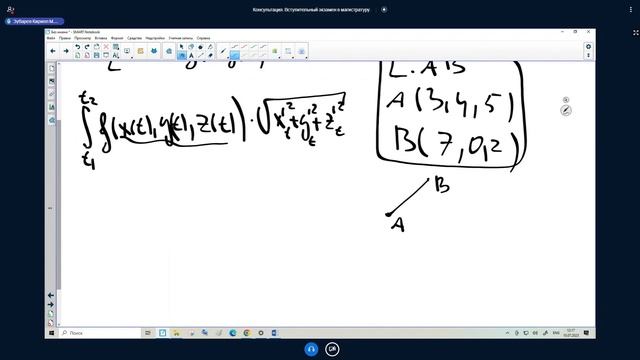640x360 pixels.
Task: Click the floating pen icon on right canvas
Action: pyautogui.click(x=566, y=110)
